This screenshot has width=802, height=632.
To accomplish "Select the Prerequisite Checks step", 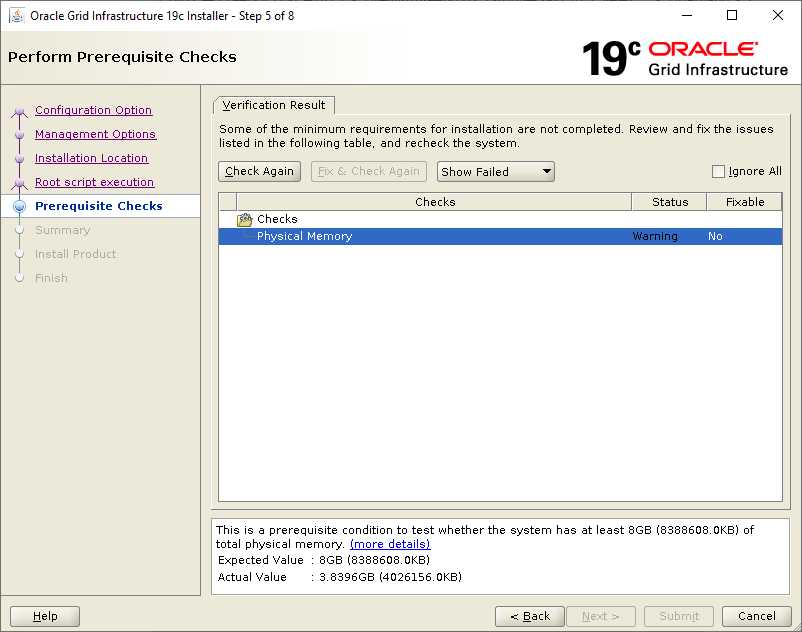I will pyautogui.click(x=99, y=206).
